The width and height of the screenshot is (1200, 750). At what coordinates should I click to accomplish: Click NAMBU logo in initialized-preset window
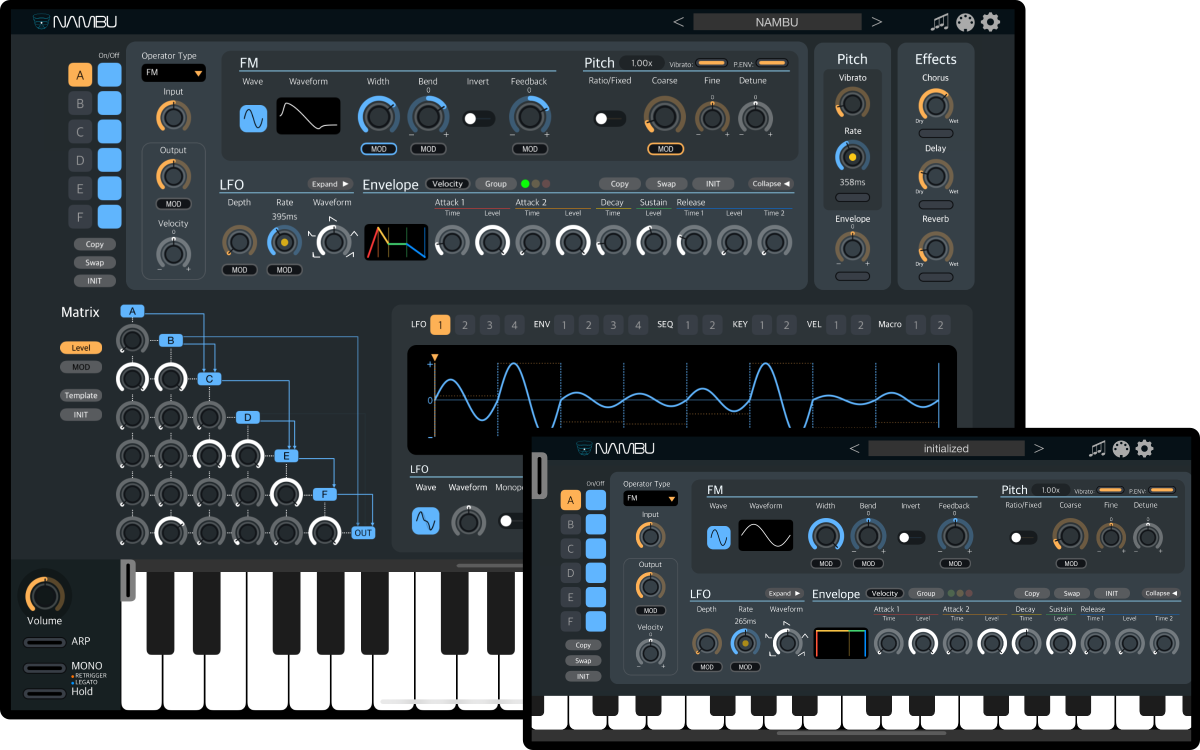[x=614, y=448]
